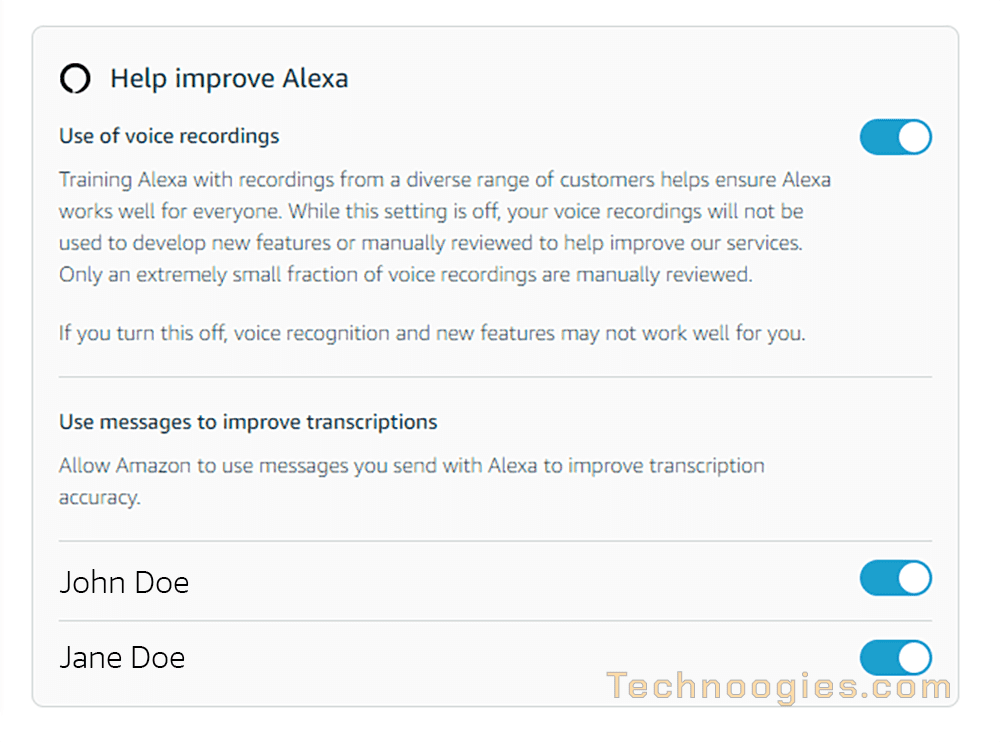
Task: Click the Allow Amazon to use messages description
Action: [411, 482]
